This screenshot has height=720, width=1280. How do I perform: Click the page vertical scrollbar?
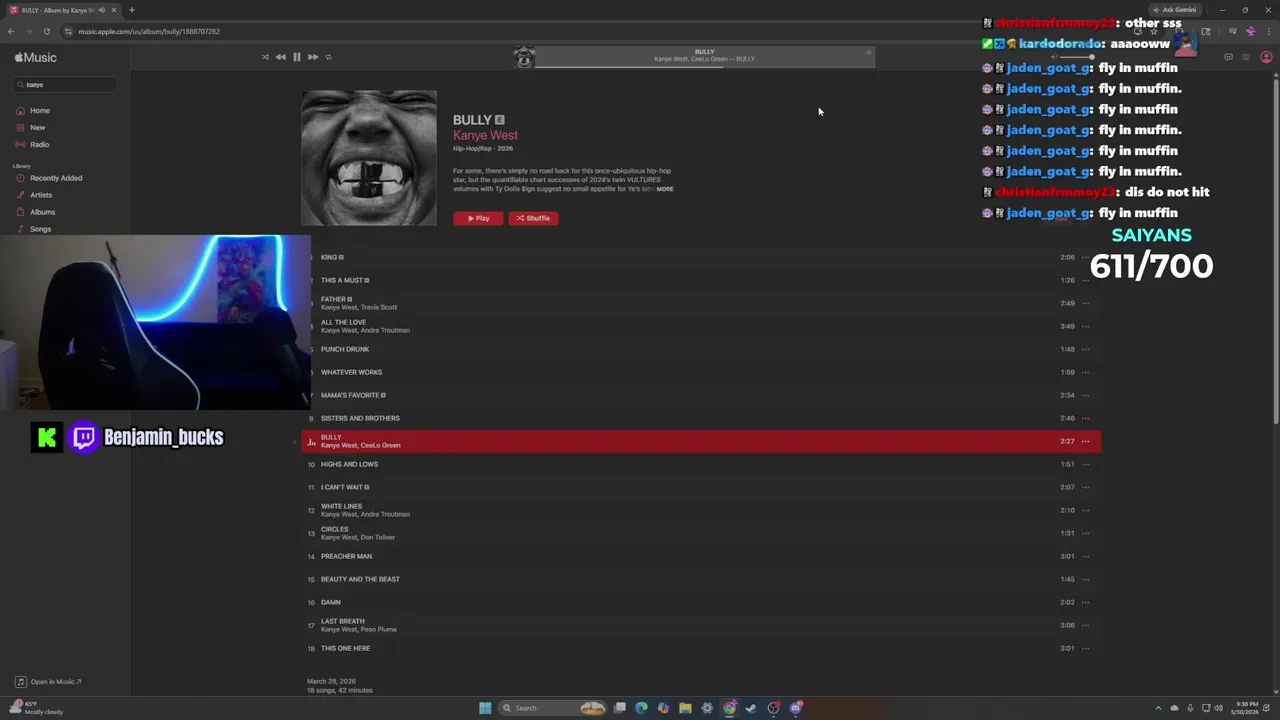coord(1275,250)
